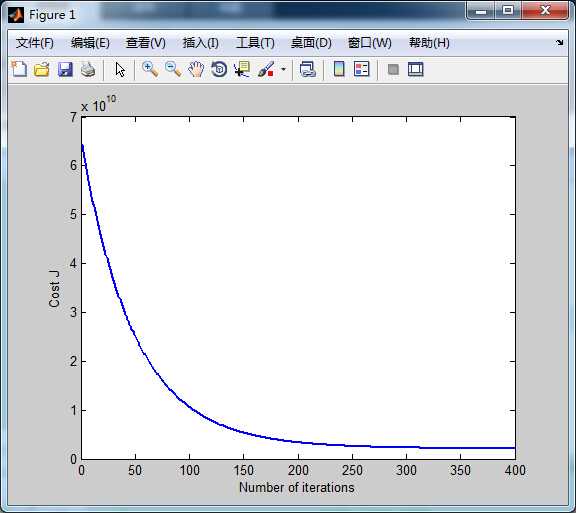
Task: Print the figure using printer icon
Action: (x=88, y=69)
